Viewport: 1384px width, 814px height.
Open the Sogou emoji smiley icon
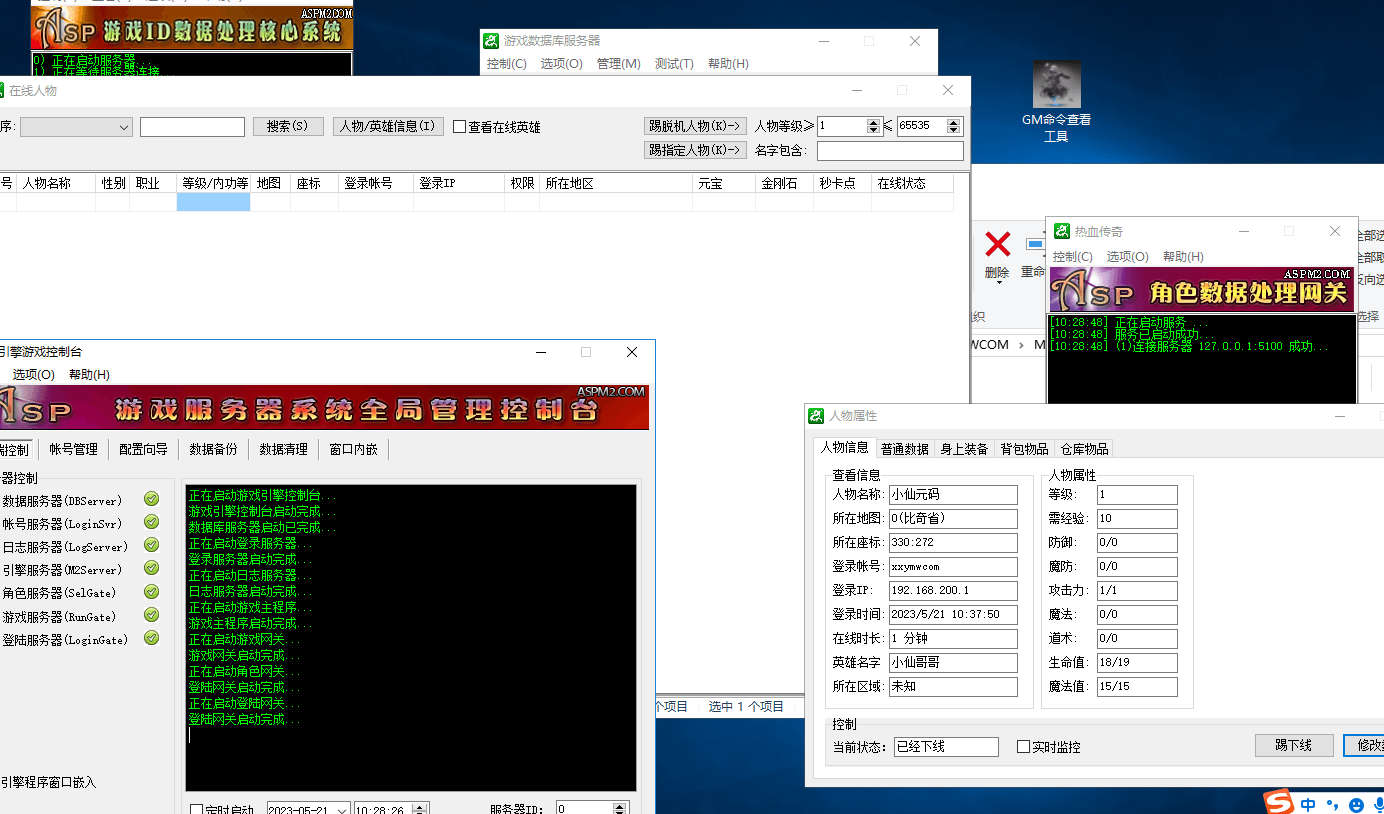(1356, 804)
